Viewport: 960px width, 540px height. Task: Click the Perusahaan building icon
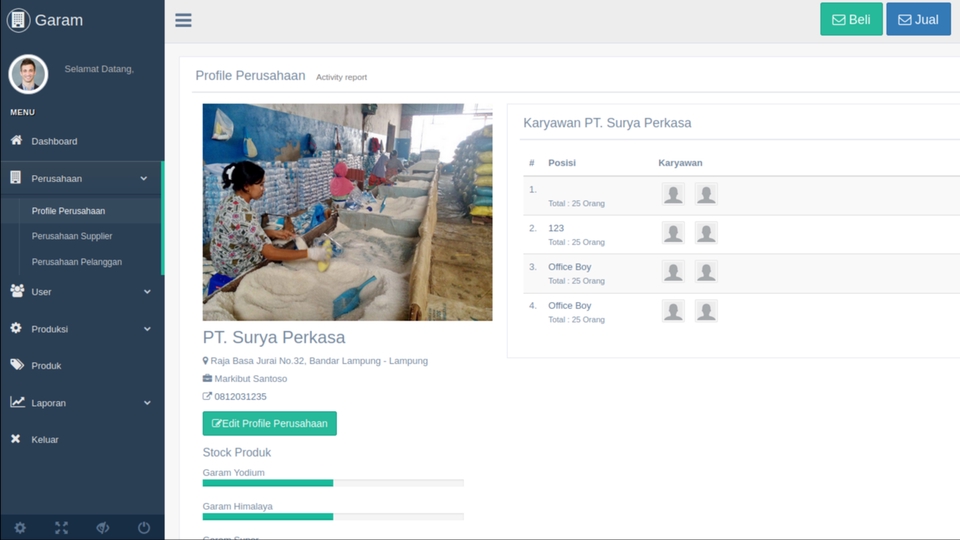[16, 178]
